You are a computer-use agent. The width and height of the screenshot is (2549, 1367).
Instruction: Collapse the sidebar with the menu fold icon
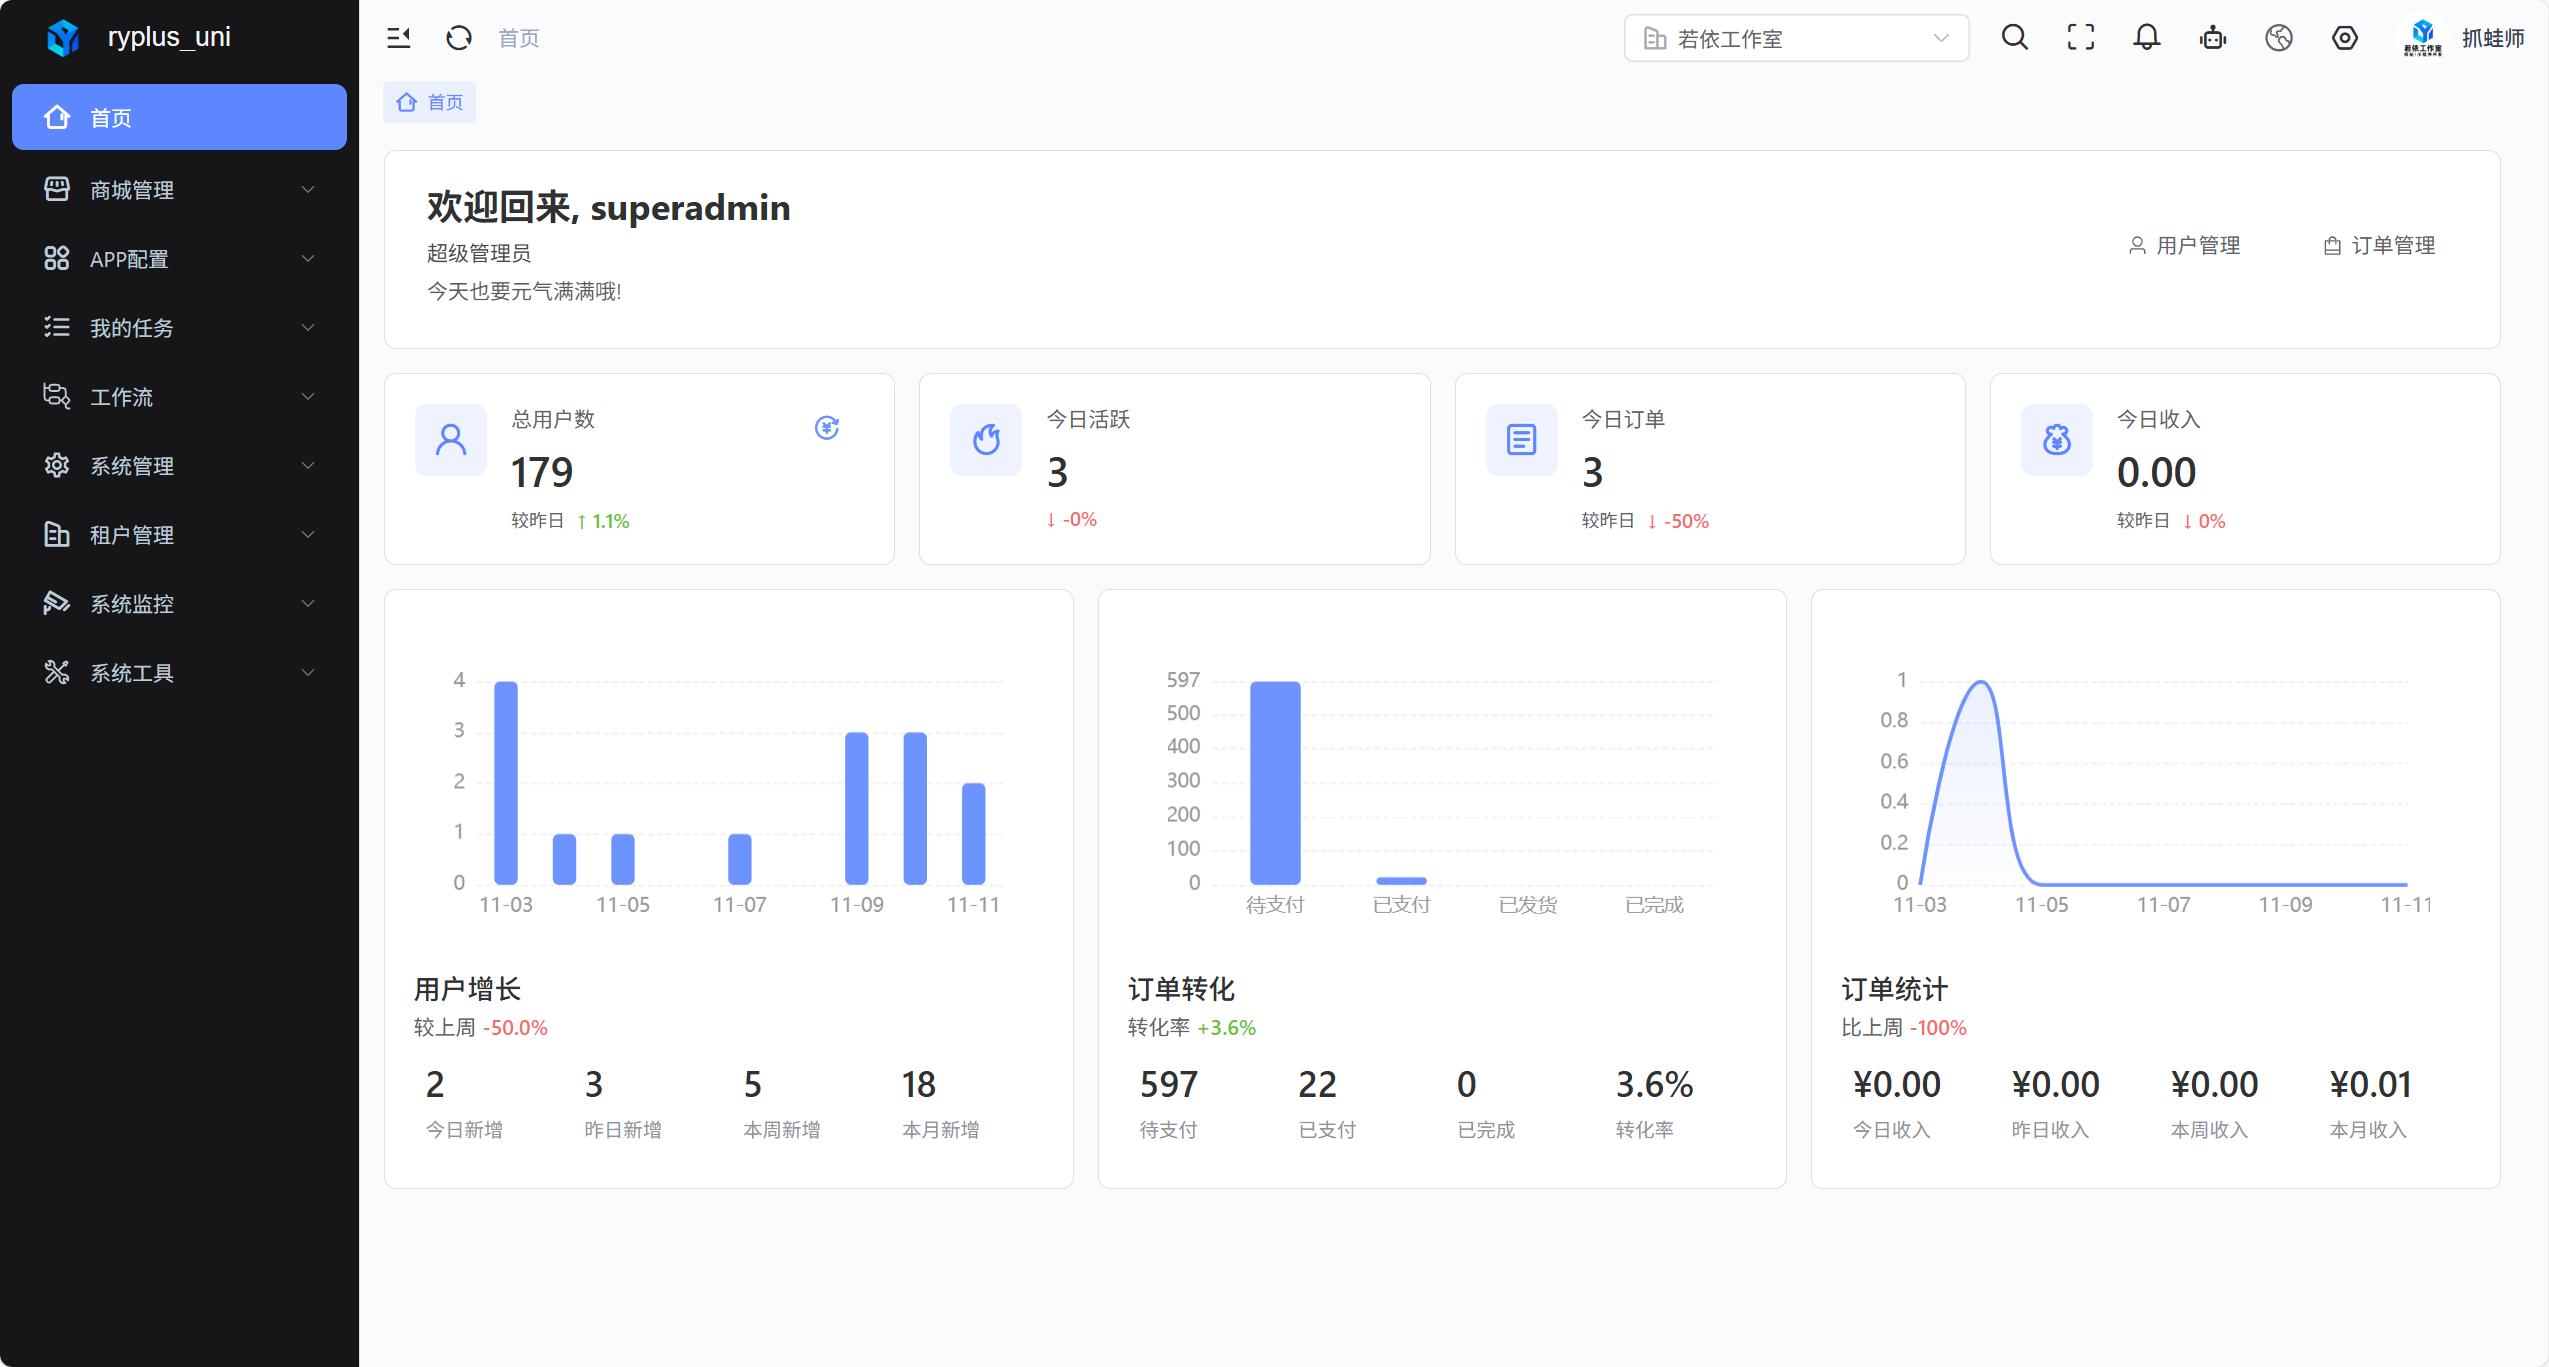click(398, 38)
